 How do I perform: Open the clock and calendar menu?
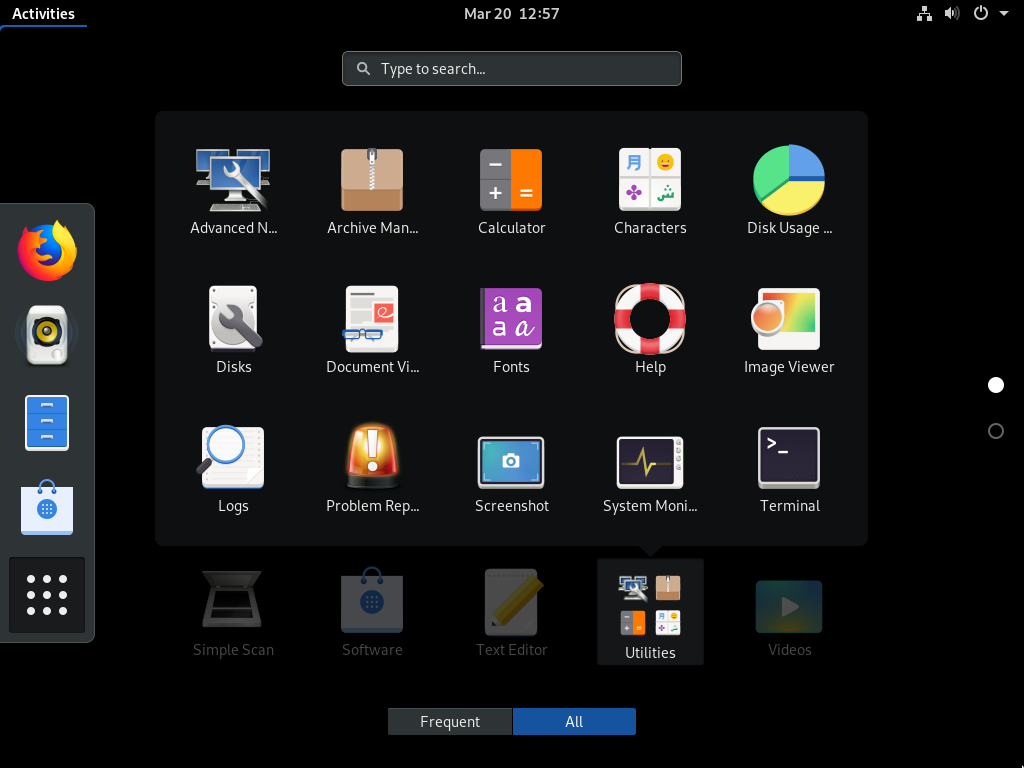pos(511,14)
